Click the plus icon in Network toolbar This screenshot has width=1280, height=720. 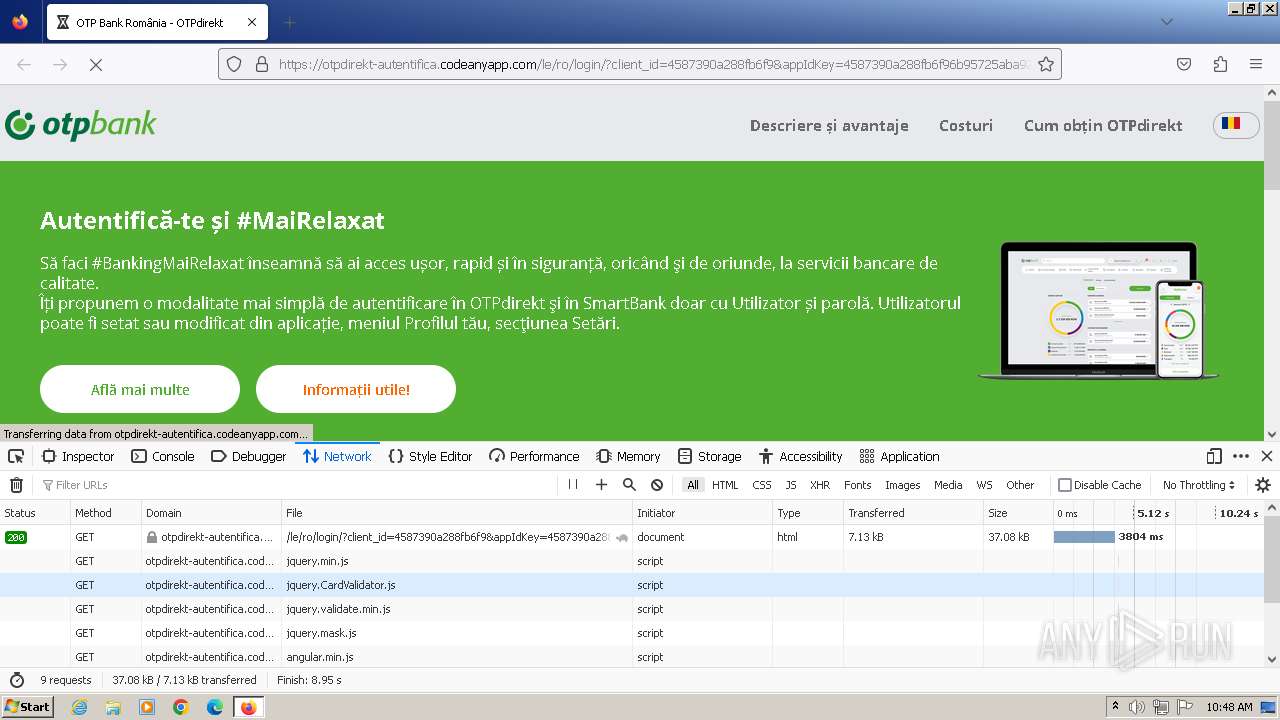[x=601, y=485]
